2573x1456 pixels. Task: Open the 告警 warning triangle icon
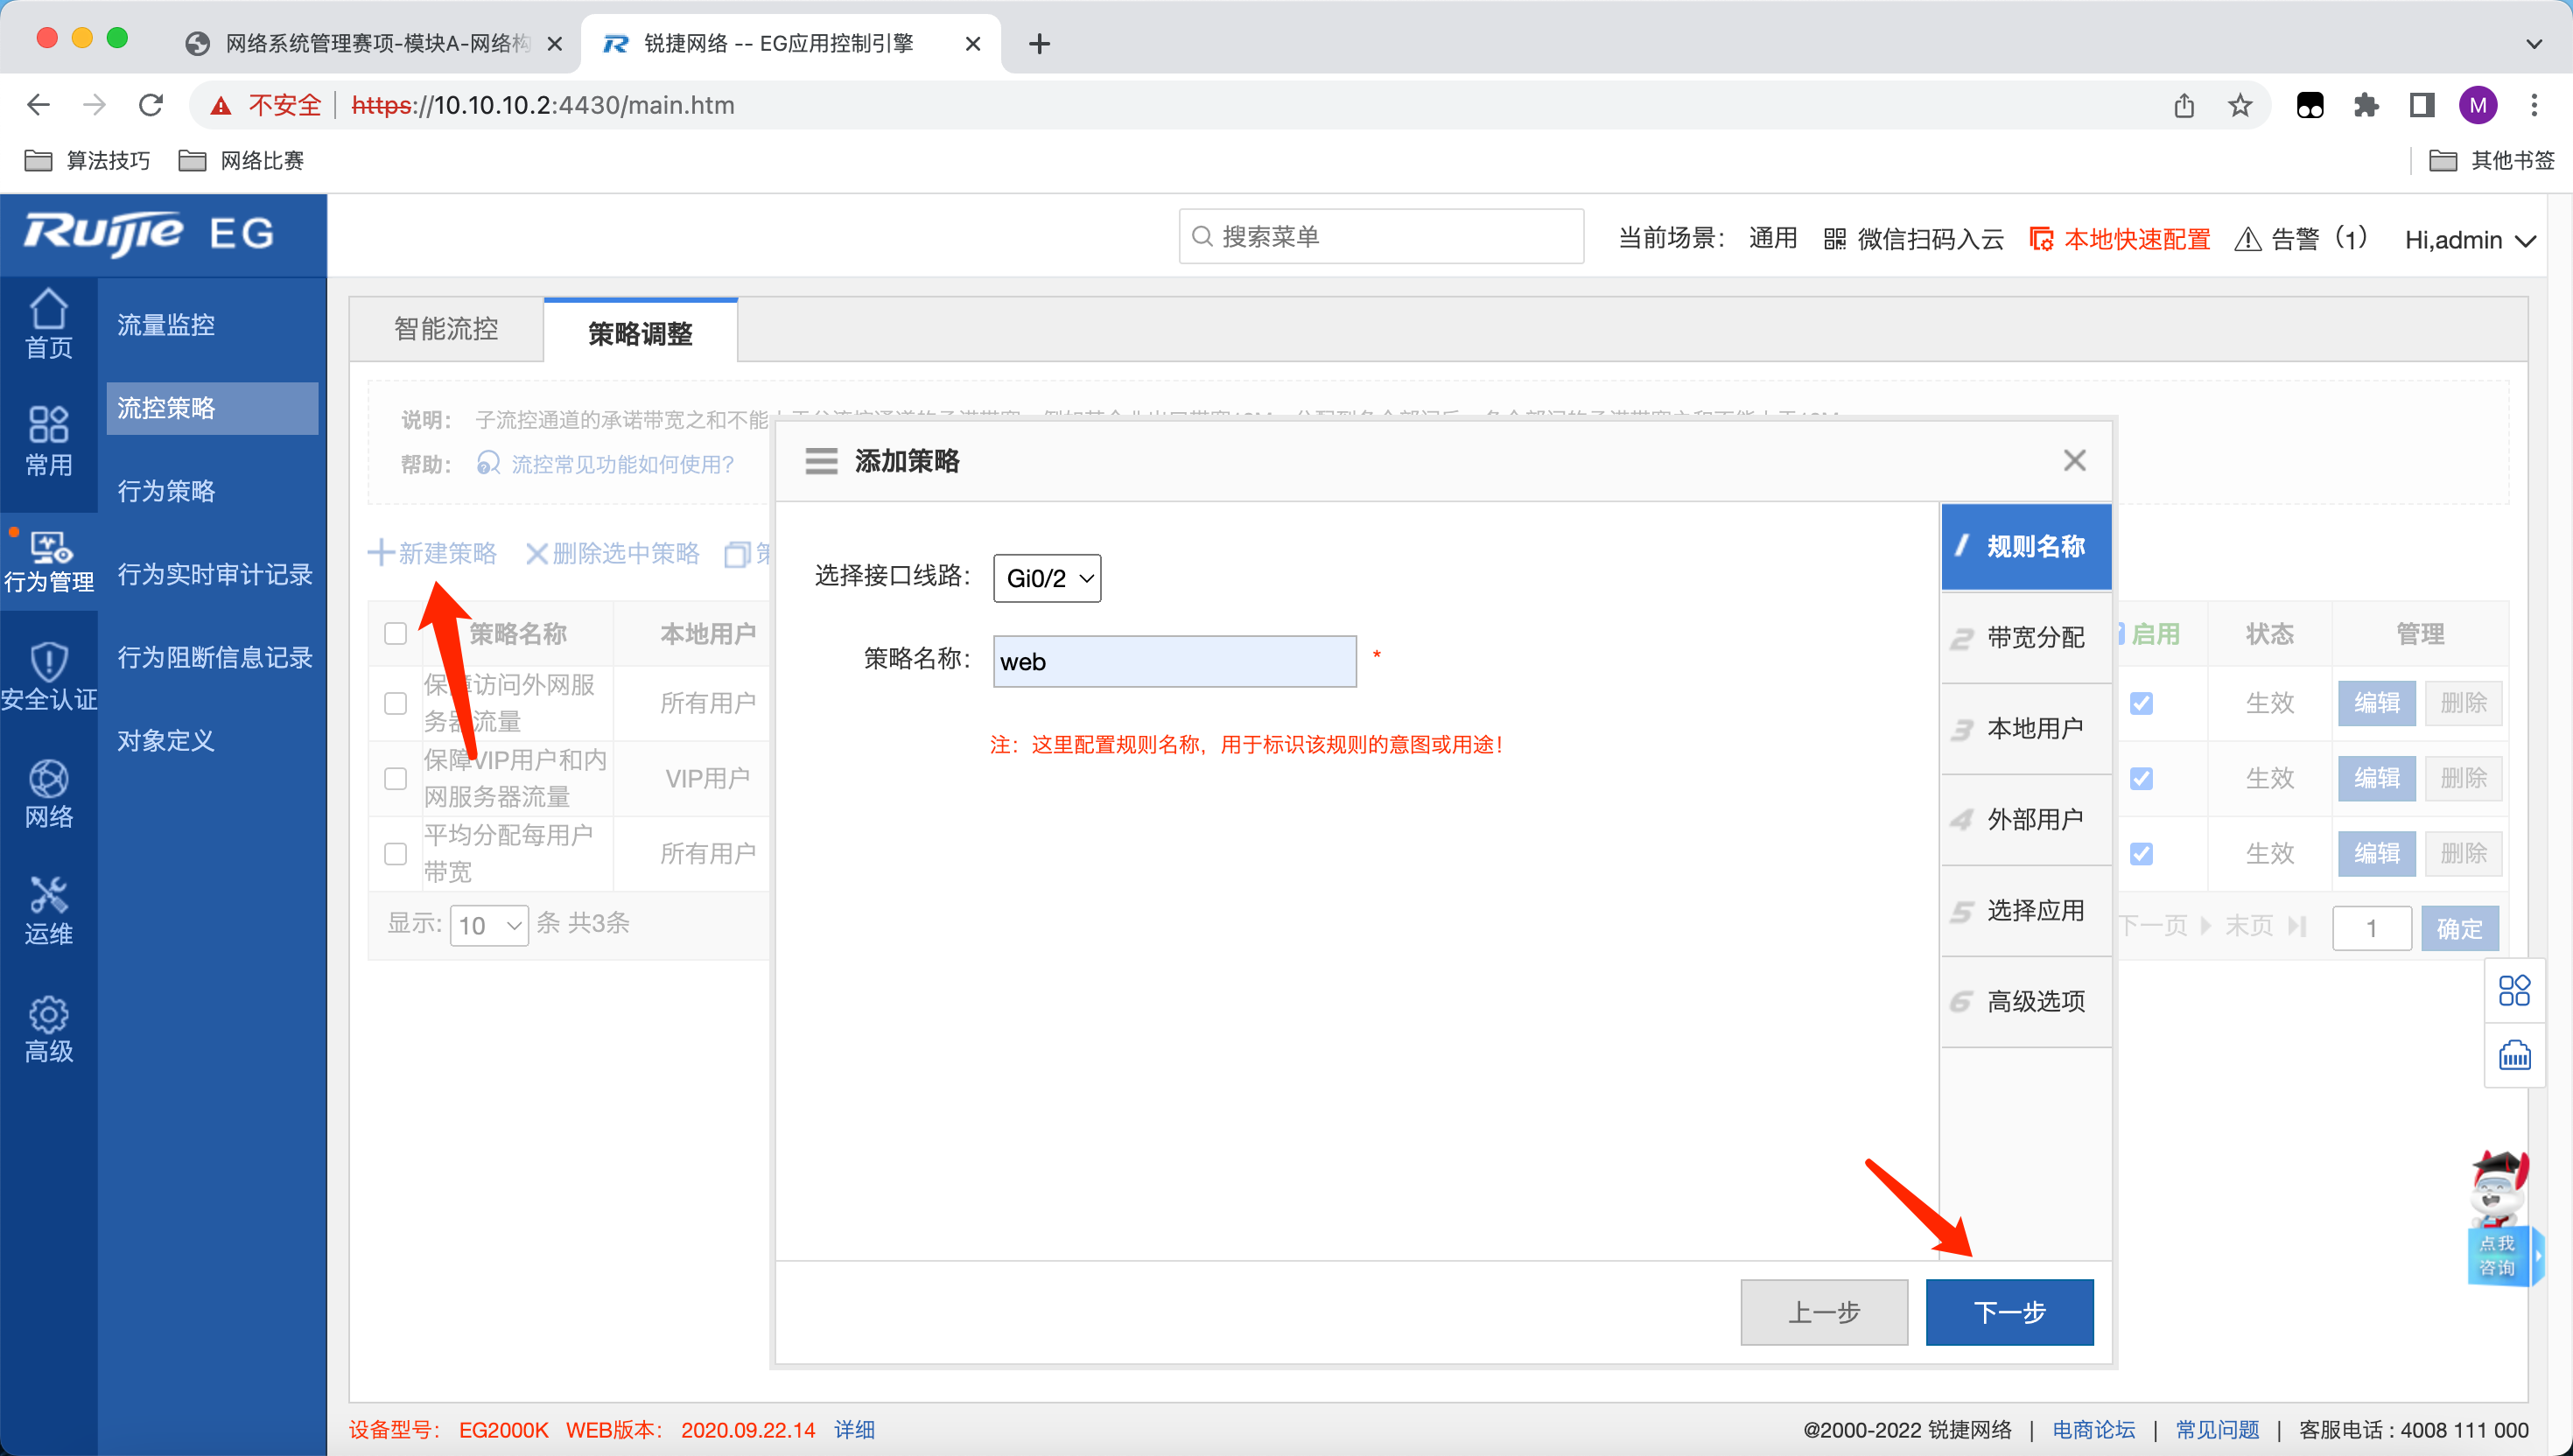(x=2247, y=239)
